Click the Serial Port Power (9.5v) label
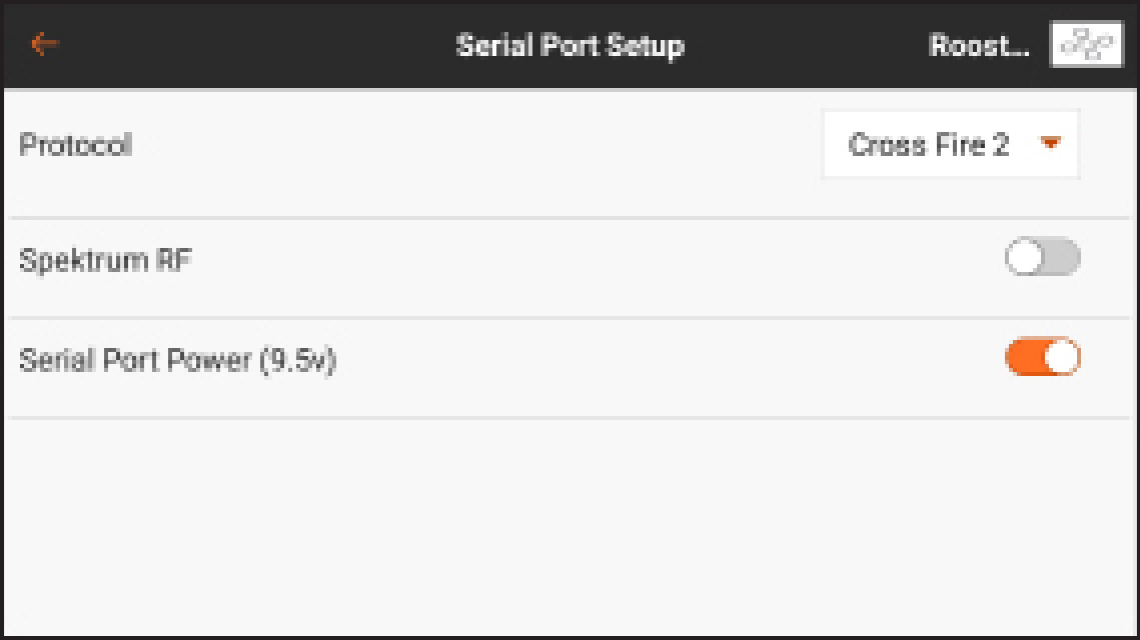Viewport: 1140px width, 640px height. coord(177,360)
